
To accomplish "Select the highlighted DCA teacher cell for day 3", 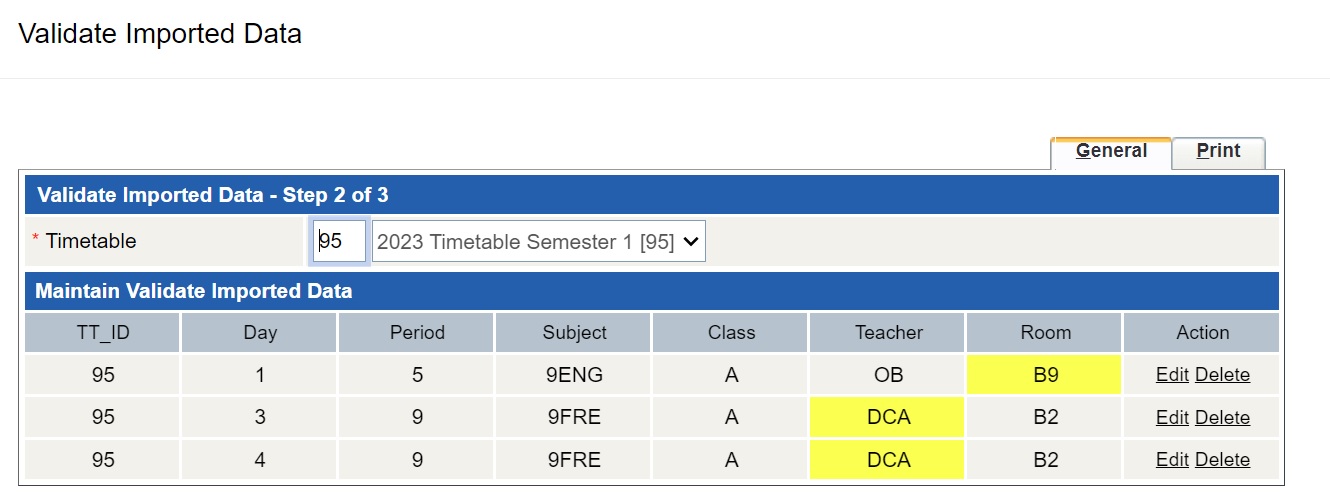I will pos(888,417).
